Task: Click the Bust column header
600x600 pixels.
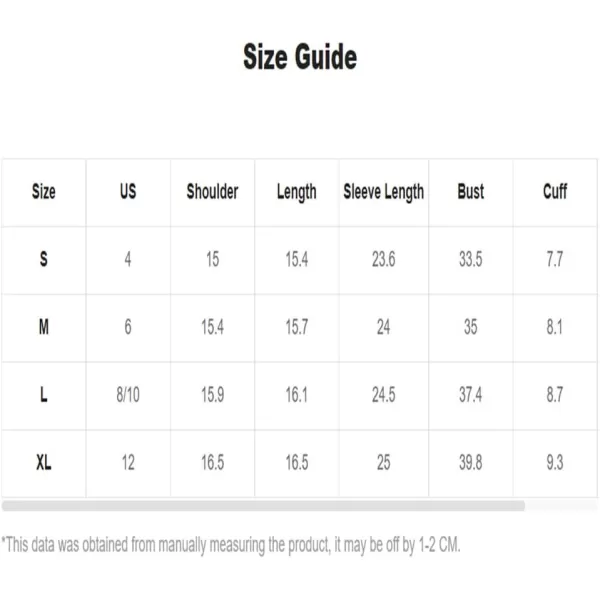Action: pyautogui.click(x=471, y=191)
